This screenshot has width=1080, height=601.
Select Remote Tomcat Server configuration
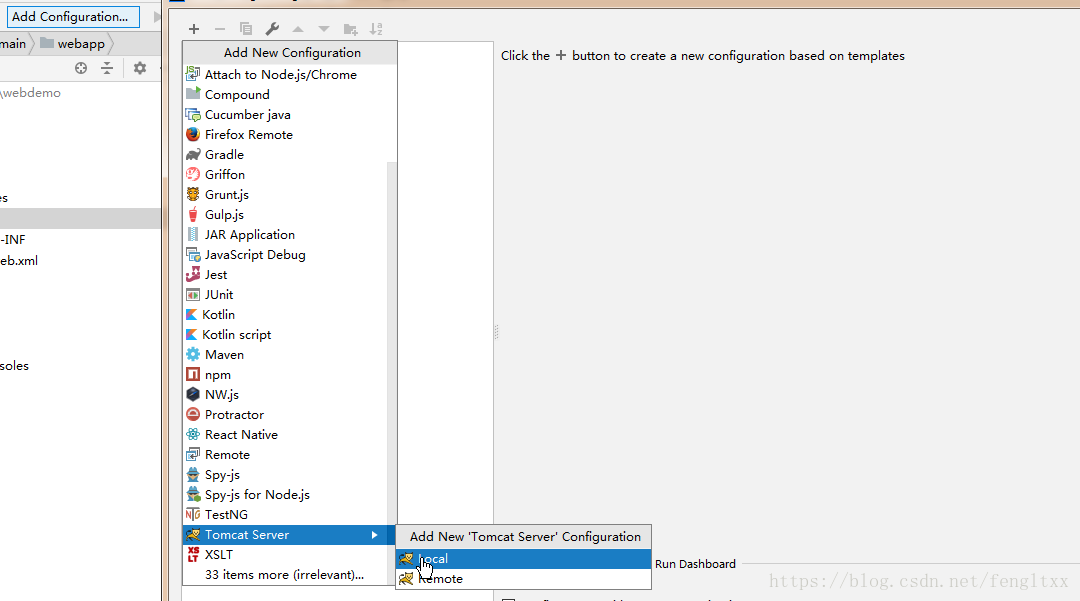[x=523, y=579]
